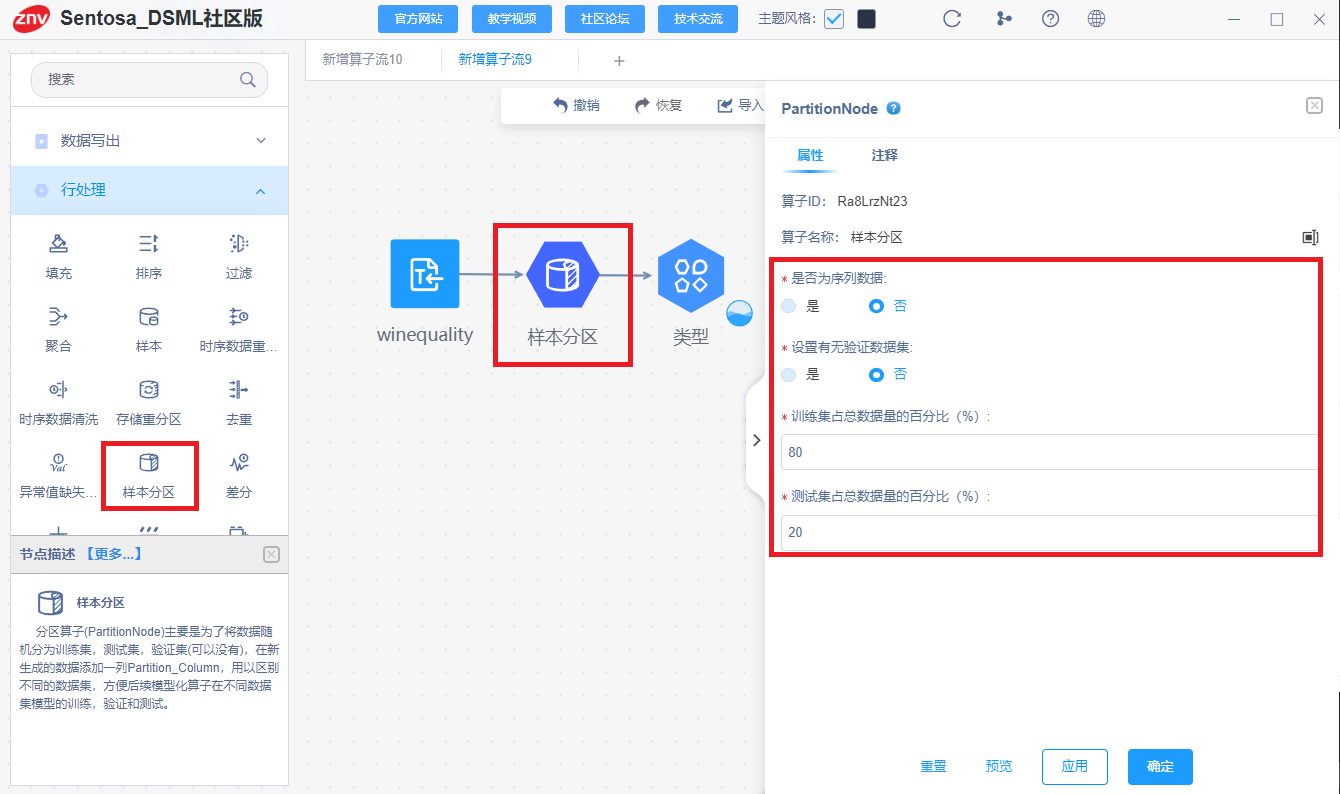Click the blue status badge near 类型 node
Screen dimensions: 1340x794
coord(739,313)
